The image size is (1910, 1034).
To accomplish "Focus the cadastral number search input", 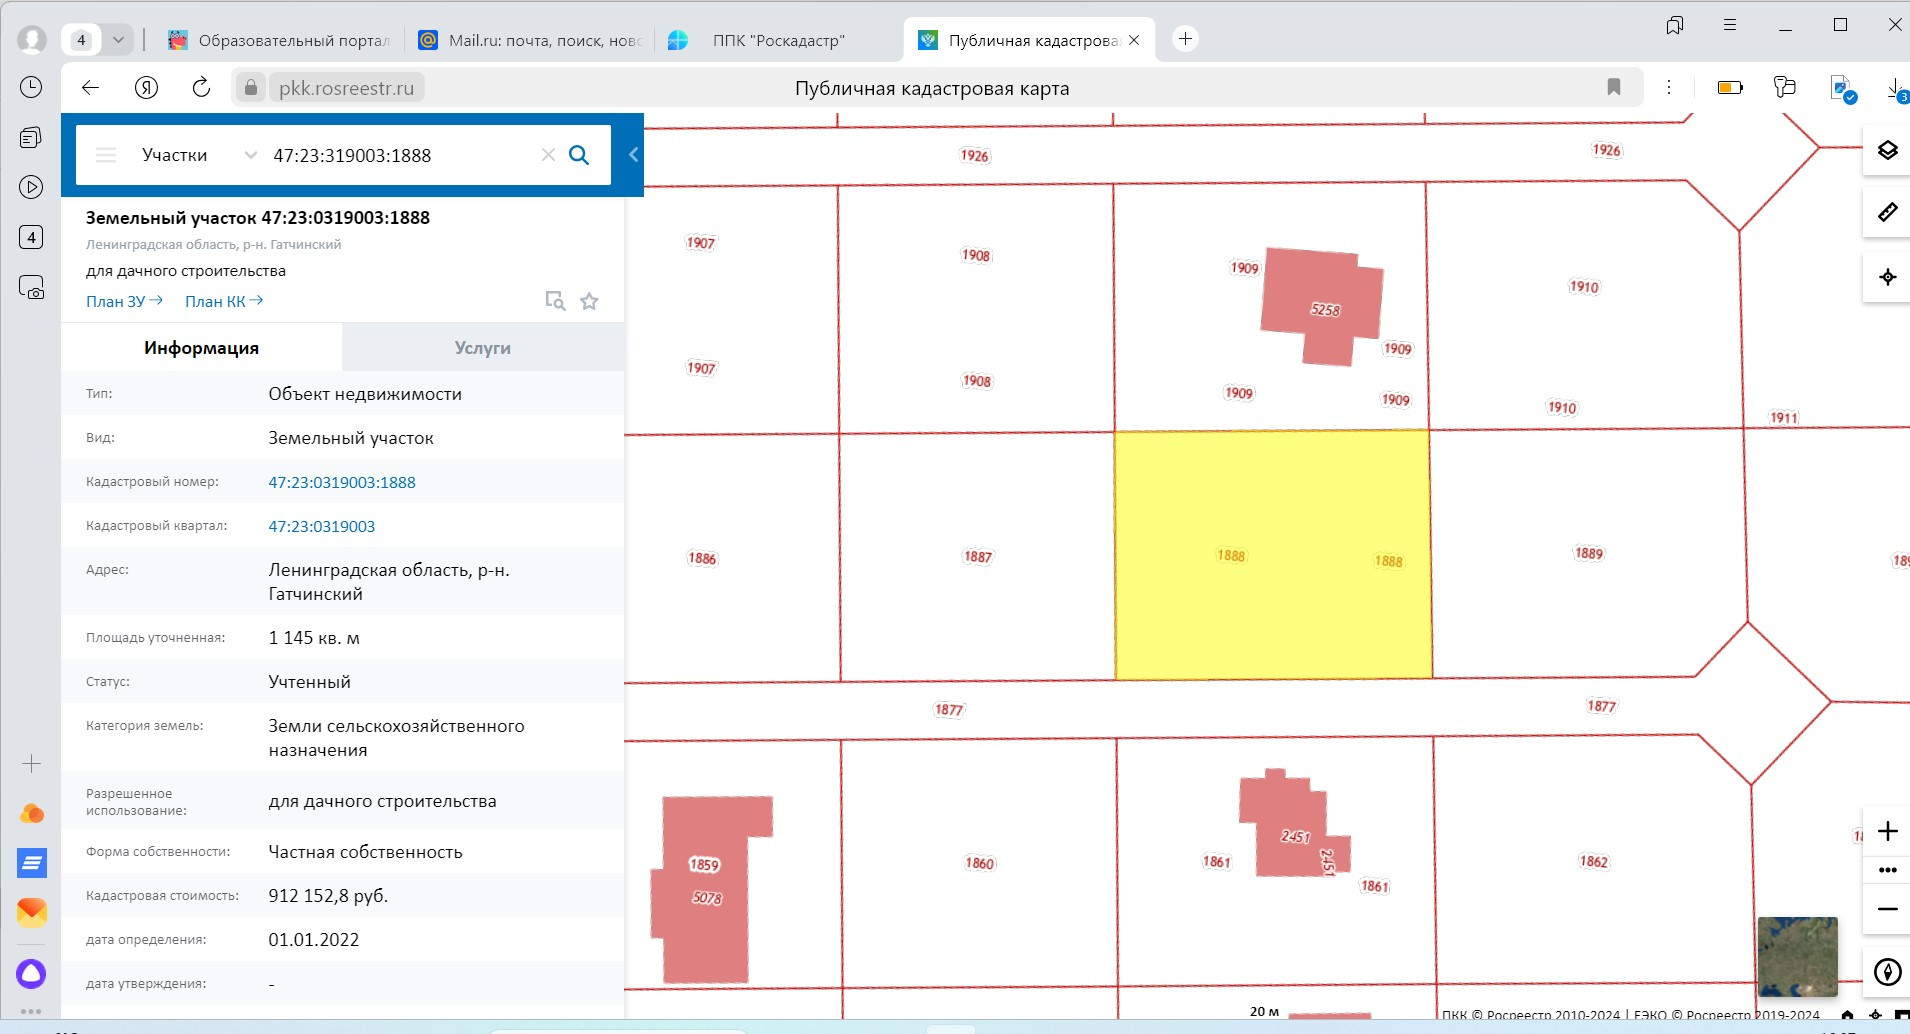I will (400, 155).
